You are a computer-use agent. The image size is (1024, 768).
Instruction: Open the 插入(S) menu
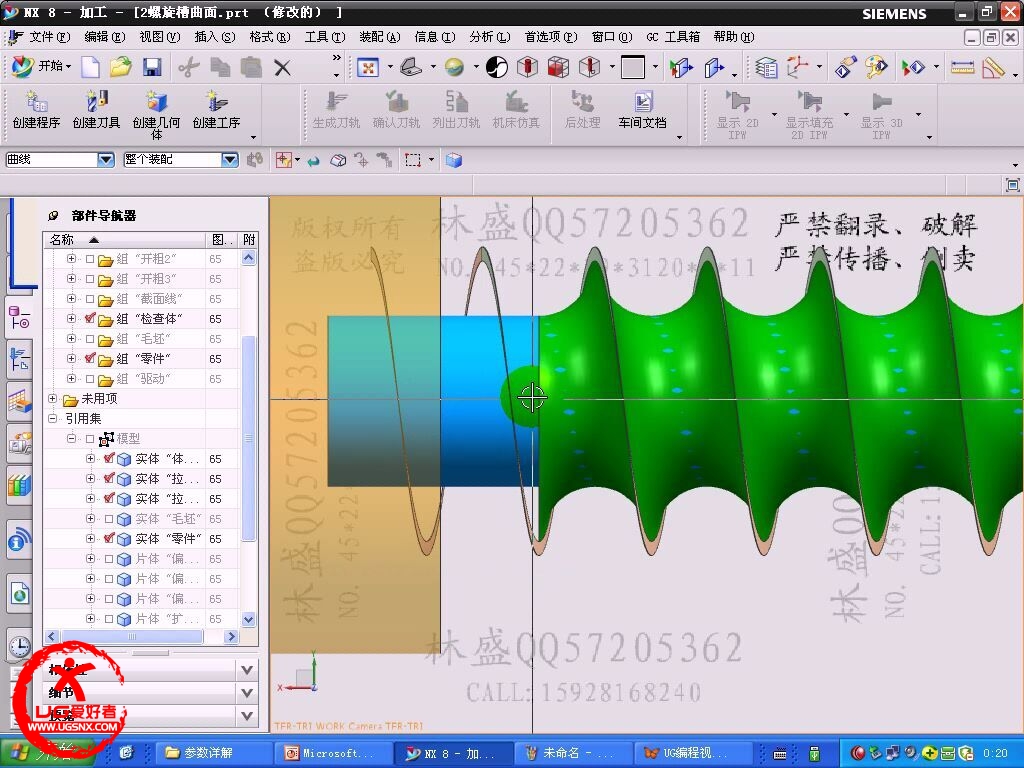point(214,37)
